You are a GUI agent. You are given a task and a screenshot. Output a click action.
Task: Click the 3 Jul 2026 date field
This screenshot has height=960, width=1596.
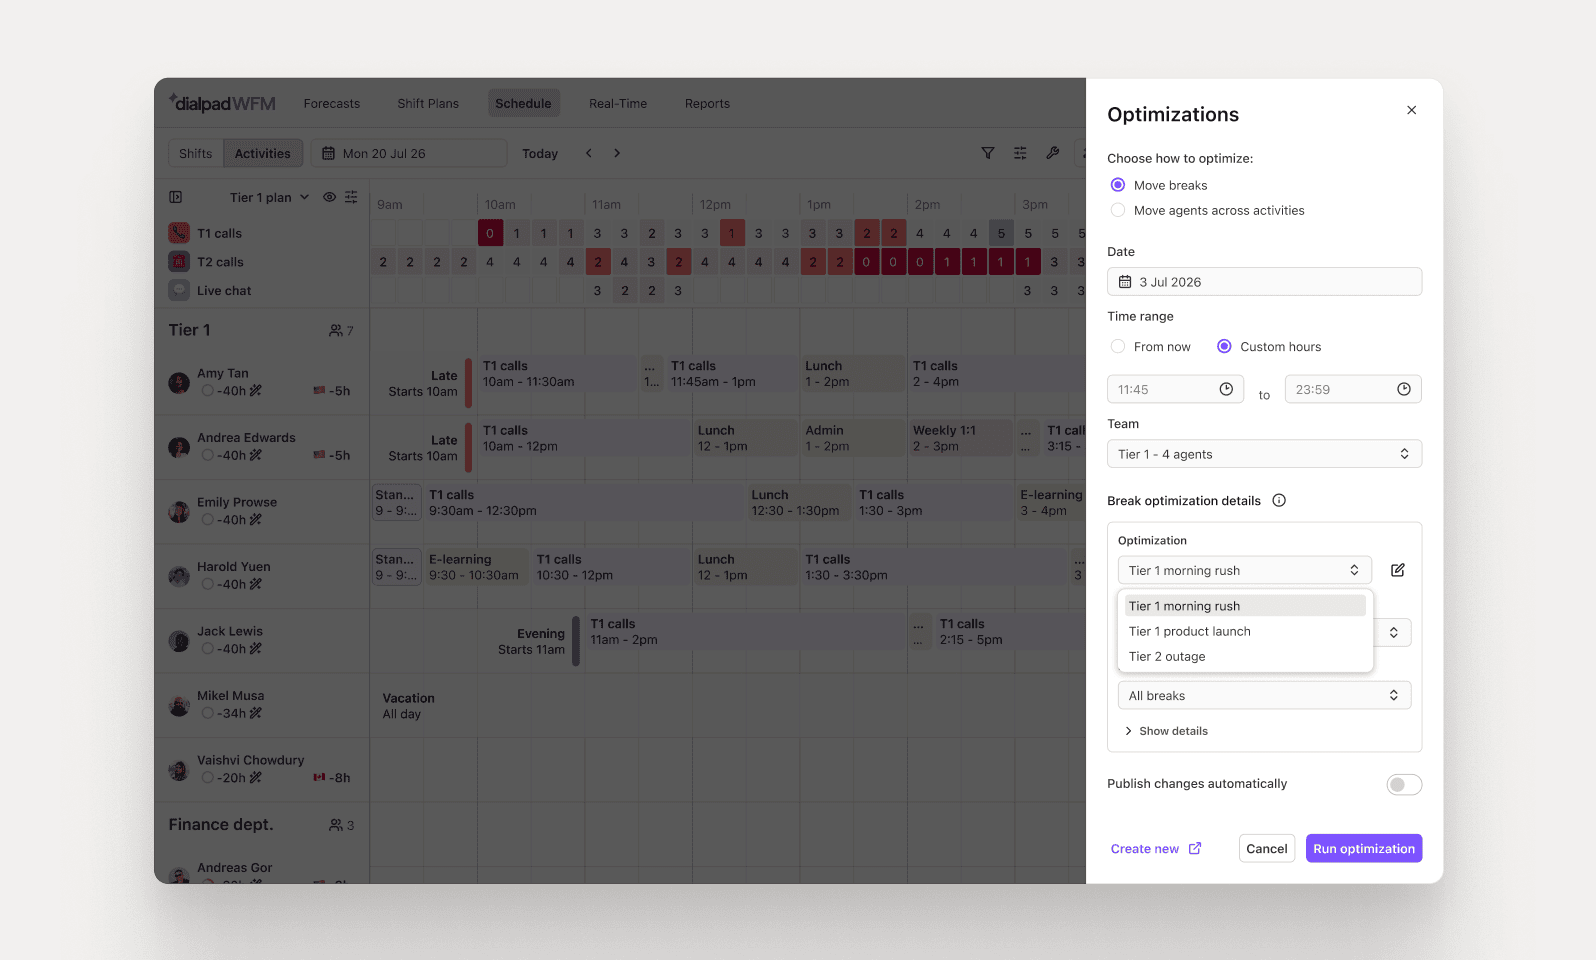tap(1264, 282)
